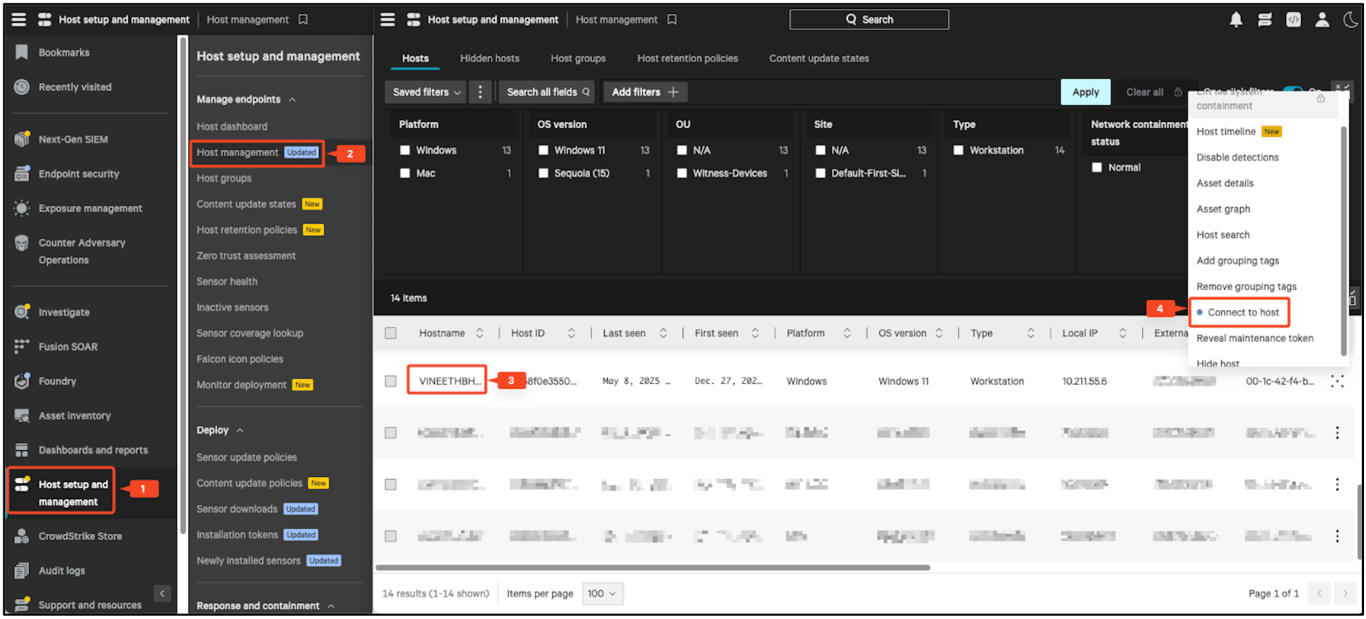Sort by the Platform column
This screenshot has width=1366, height=619.
847,333
